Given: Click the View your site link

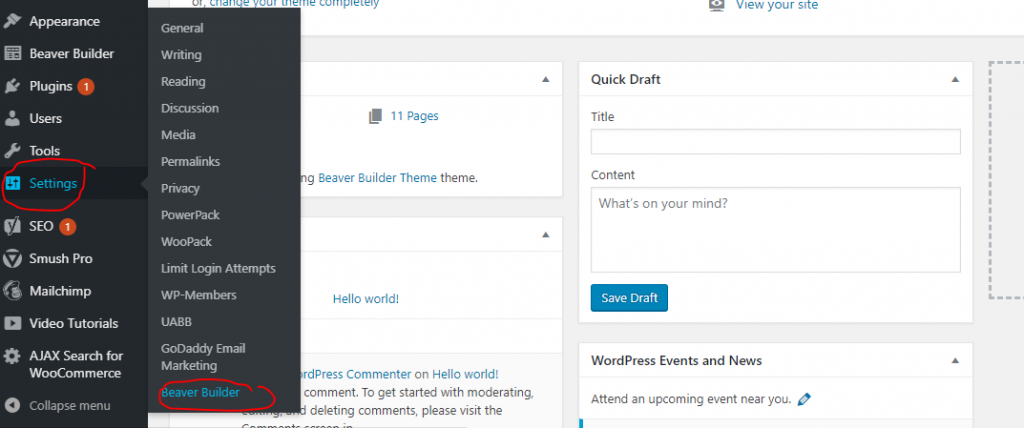Looking at the screenshot, I should click(776, 5).
